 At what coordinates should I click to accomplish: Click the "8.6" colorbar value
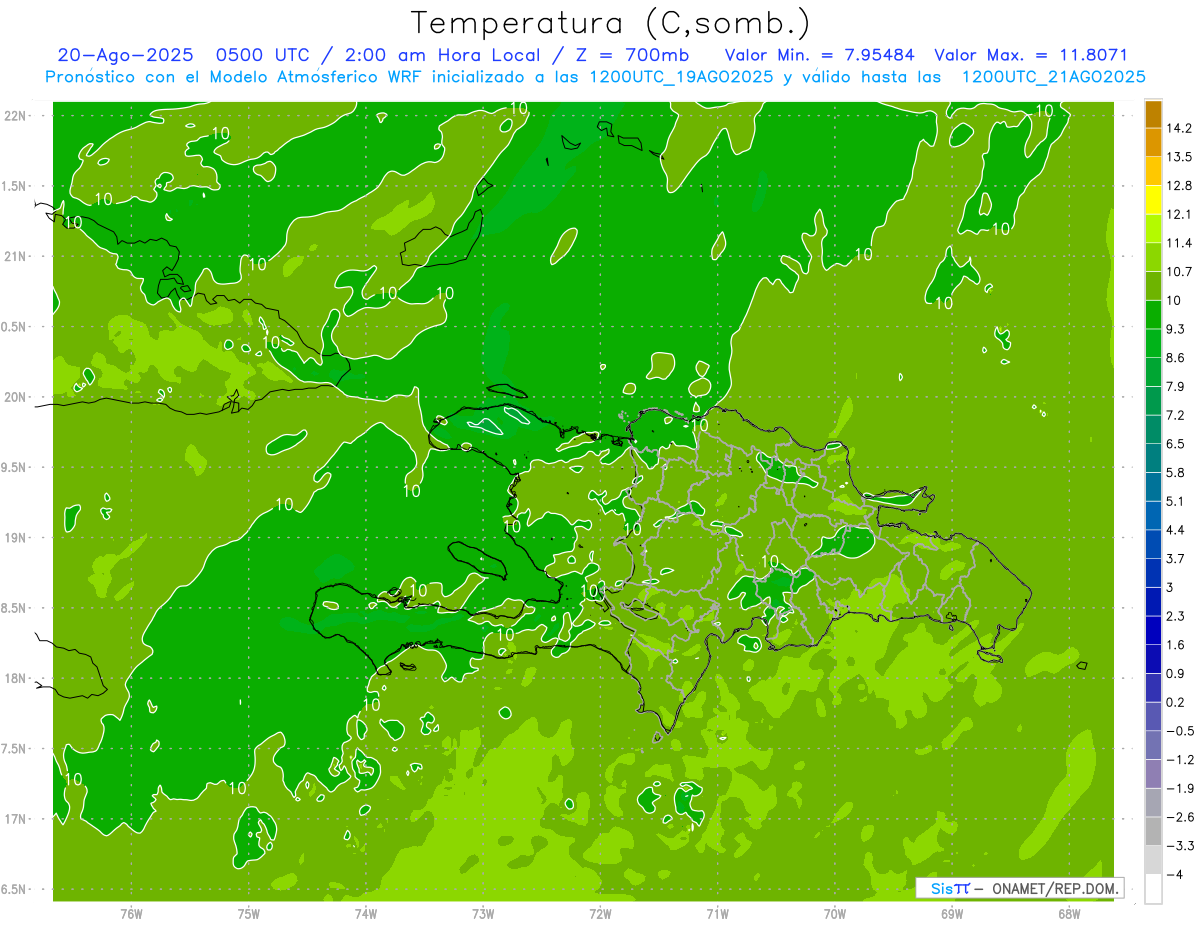pyautogui.click(x=1175, y=358)
